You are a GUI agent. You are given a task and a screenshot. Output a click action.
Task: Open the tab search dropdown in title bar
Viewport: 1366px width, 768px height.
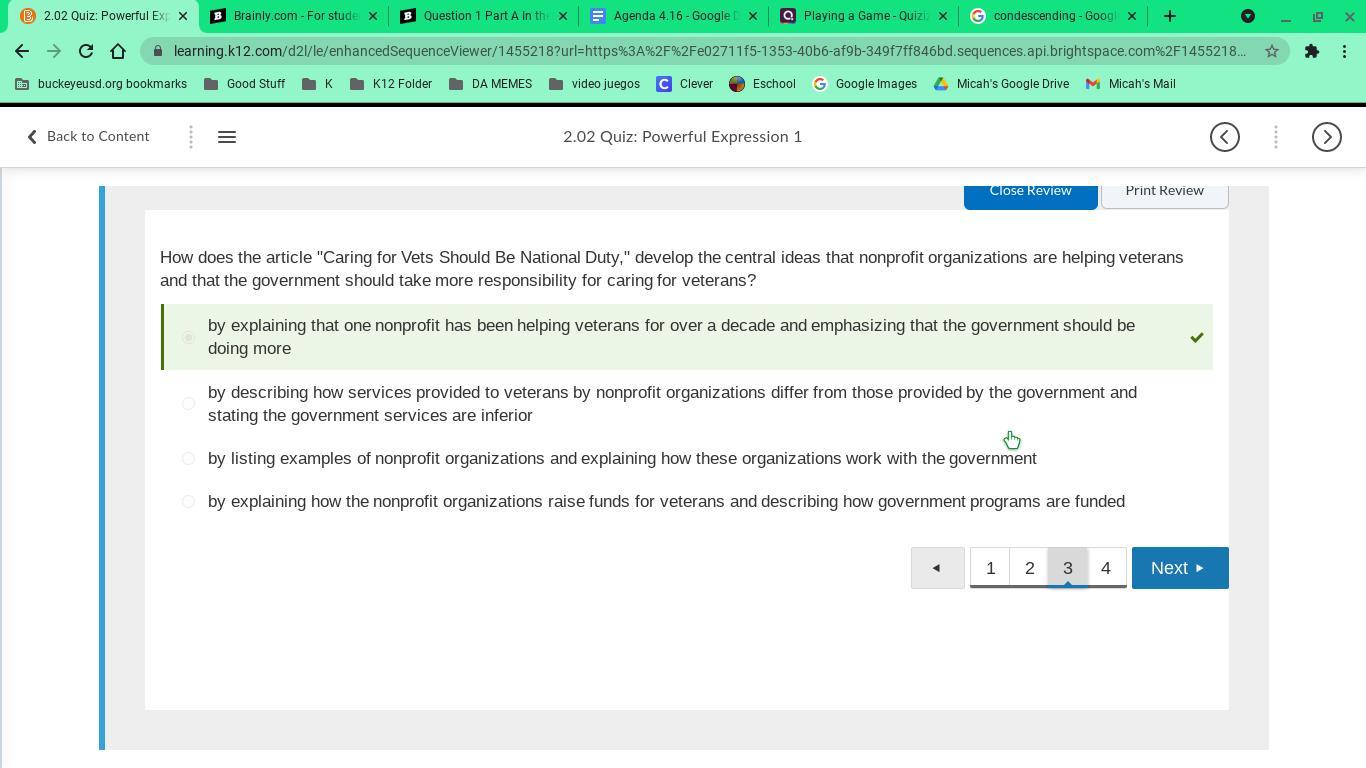[1248, 16]
